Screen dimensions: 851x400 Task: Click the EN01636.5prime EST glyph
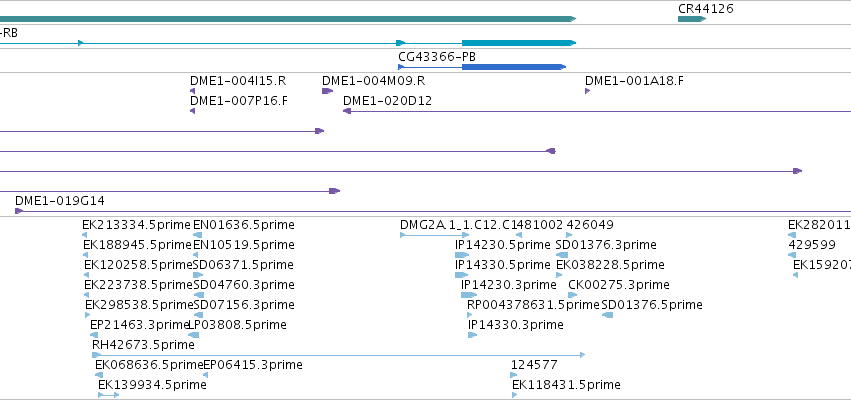[198, 234]
